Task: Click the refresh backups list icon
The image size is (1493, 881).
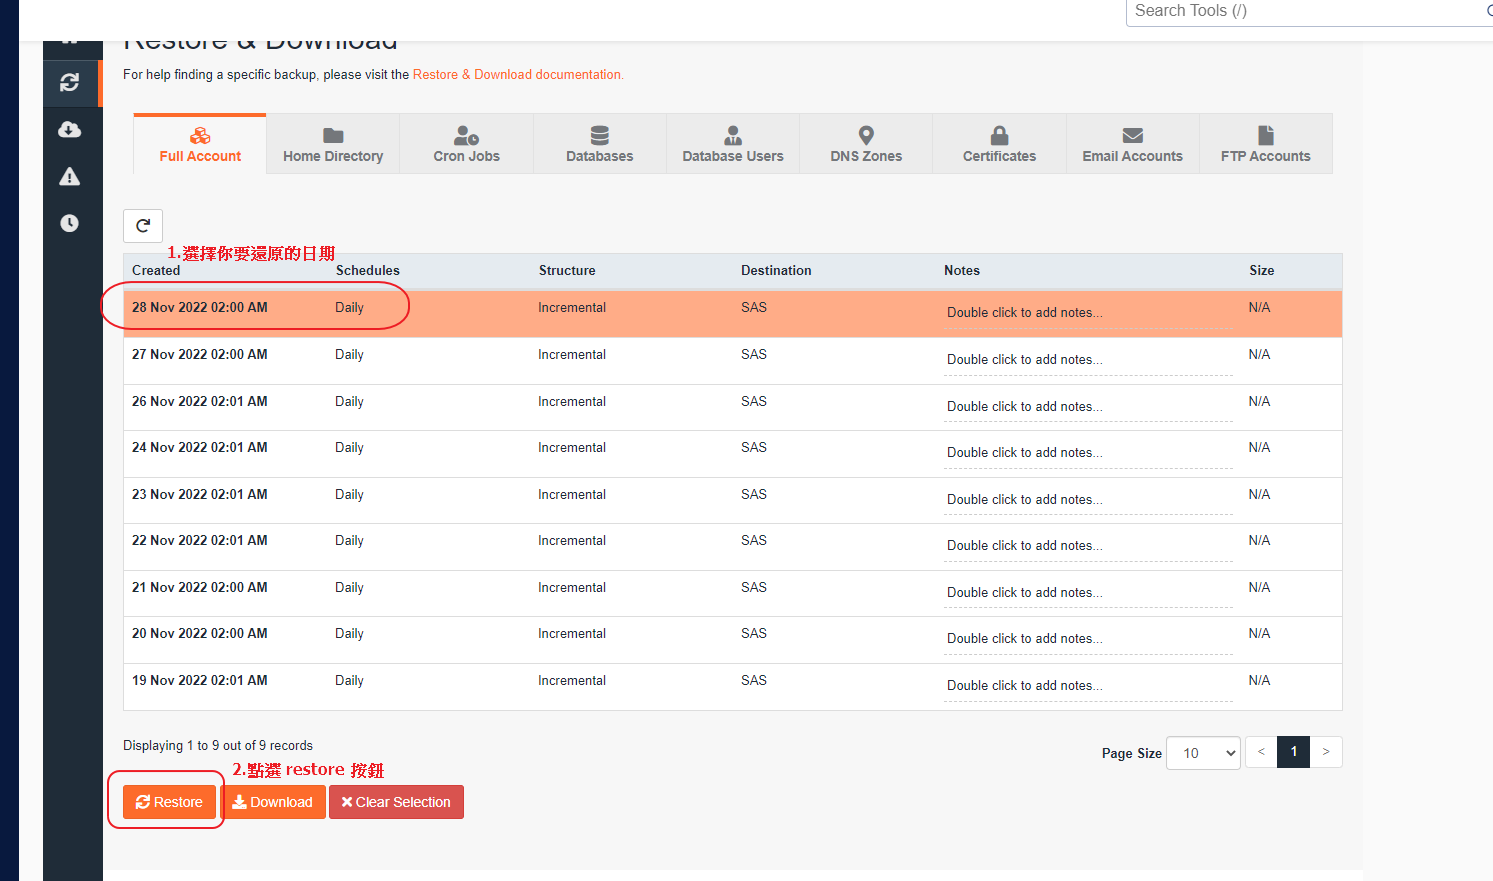Action: [x=143, y=226]
